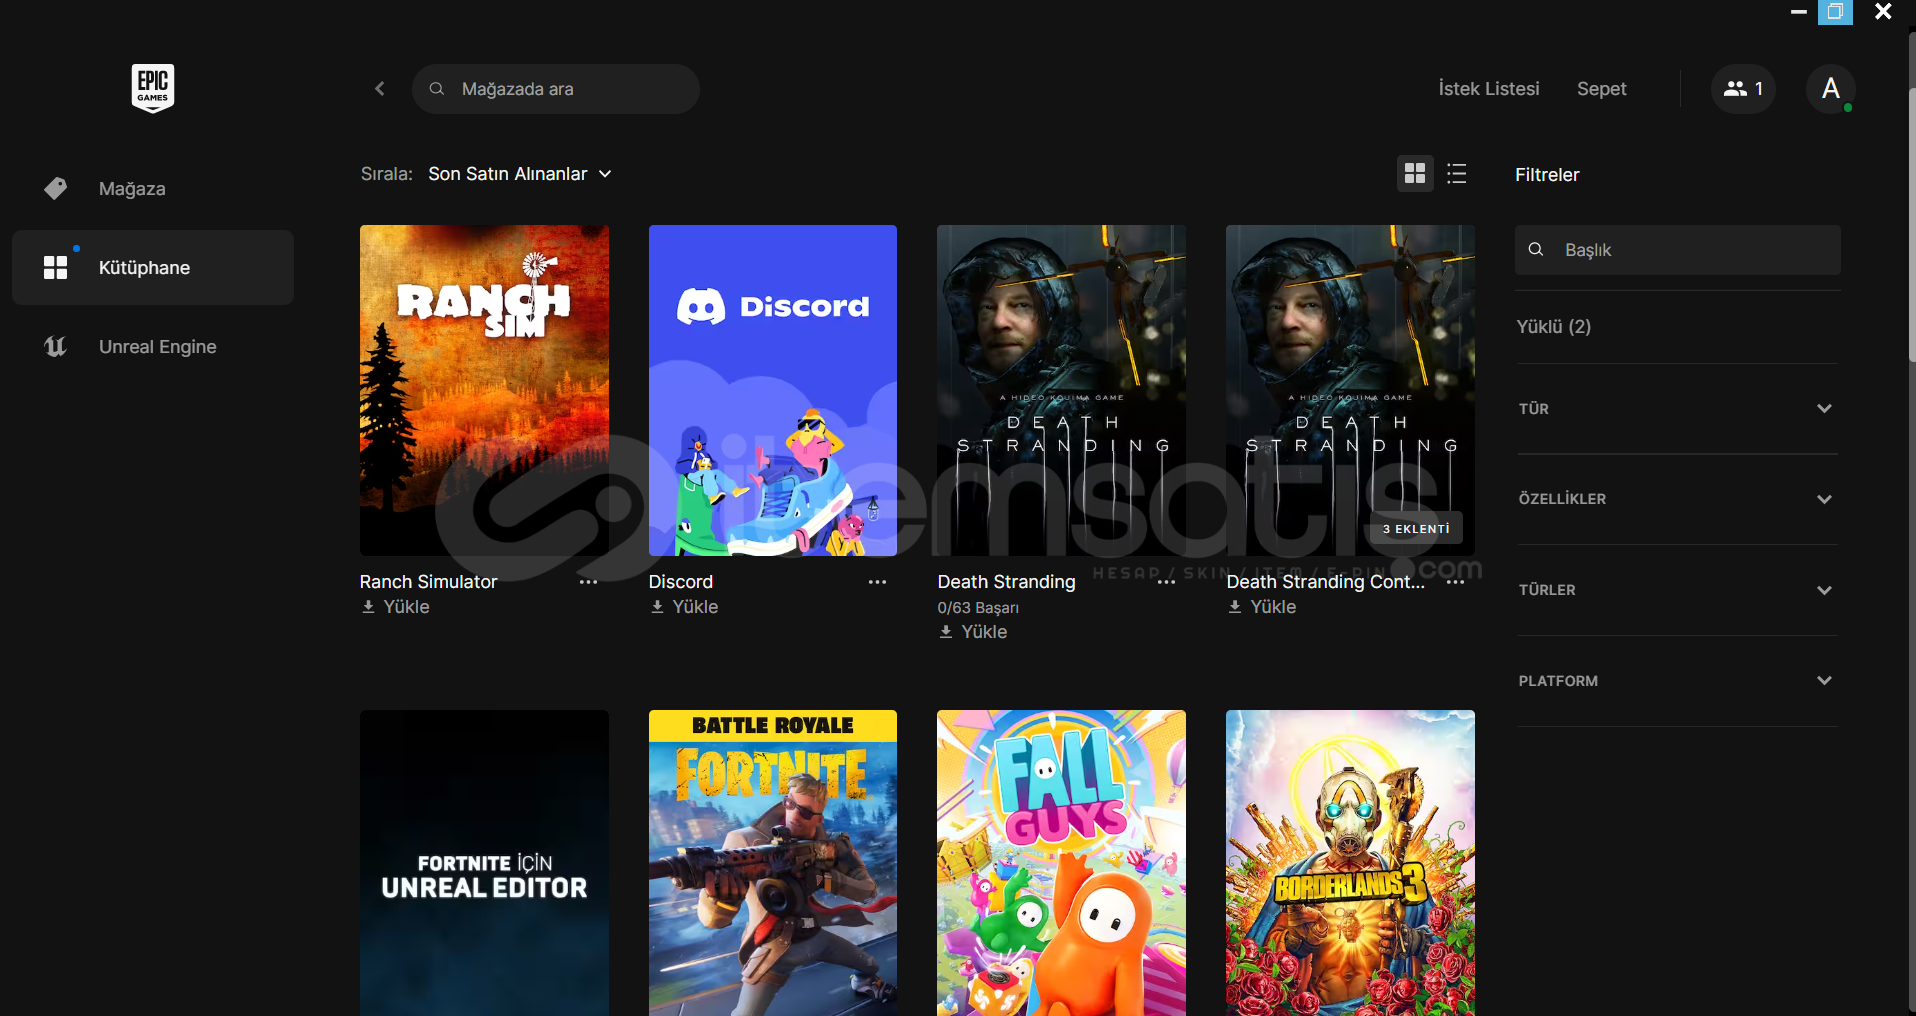
Task: Click the Epic Games logo
Action: [x=153, y=88]
